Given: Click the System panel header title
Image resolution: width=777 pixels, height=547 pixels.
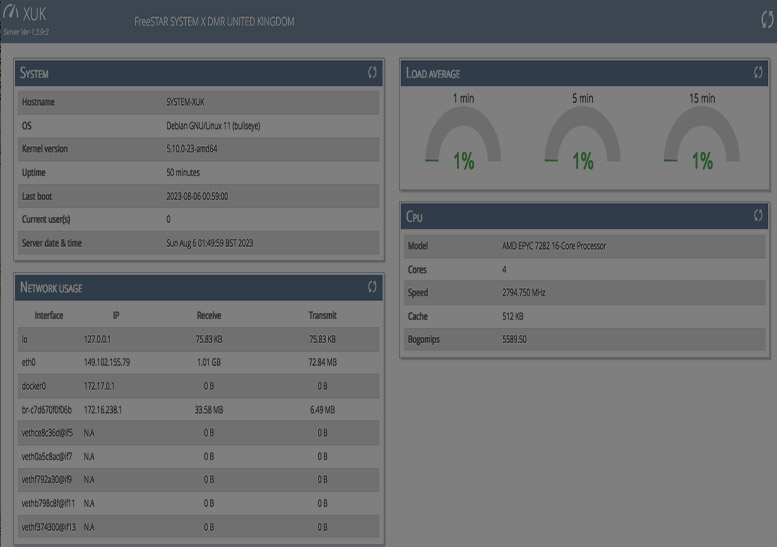Looking at the screenshot, I should click(x=35, y=74).
